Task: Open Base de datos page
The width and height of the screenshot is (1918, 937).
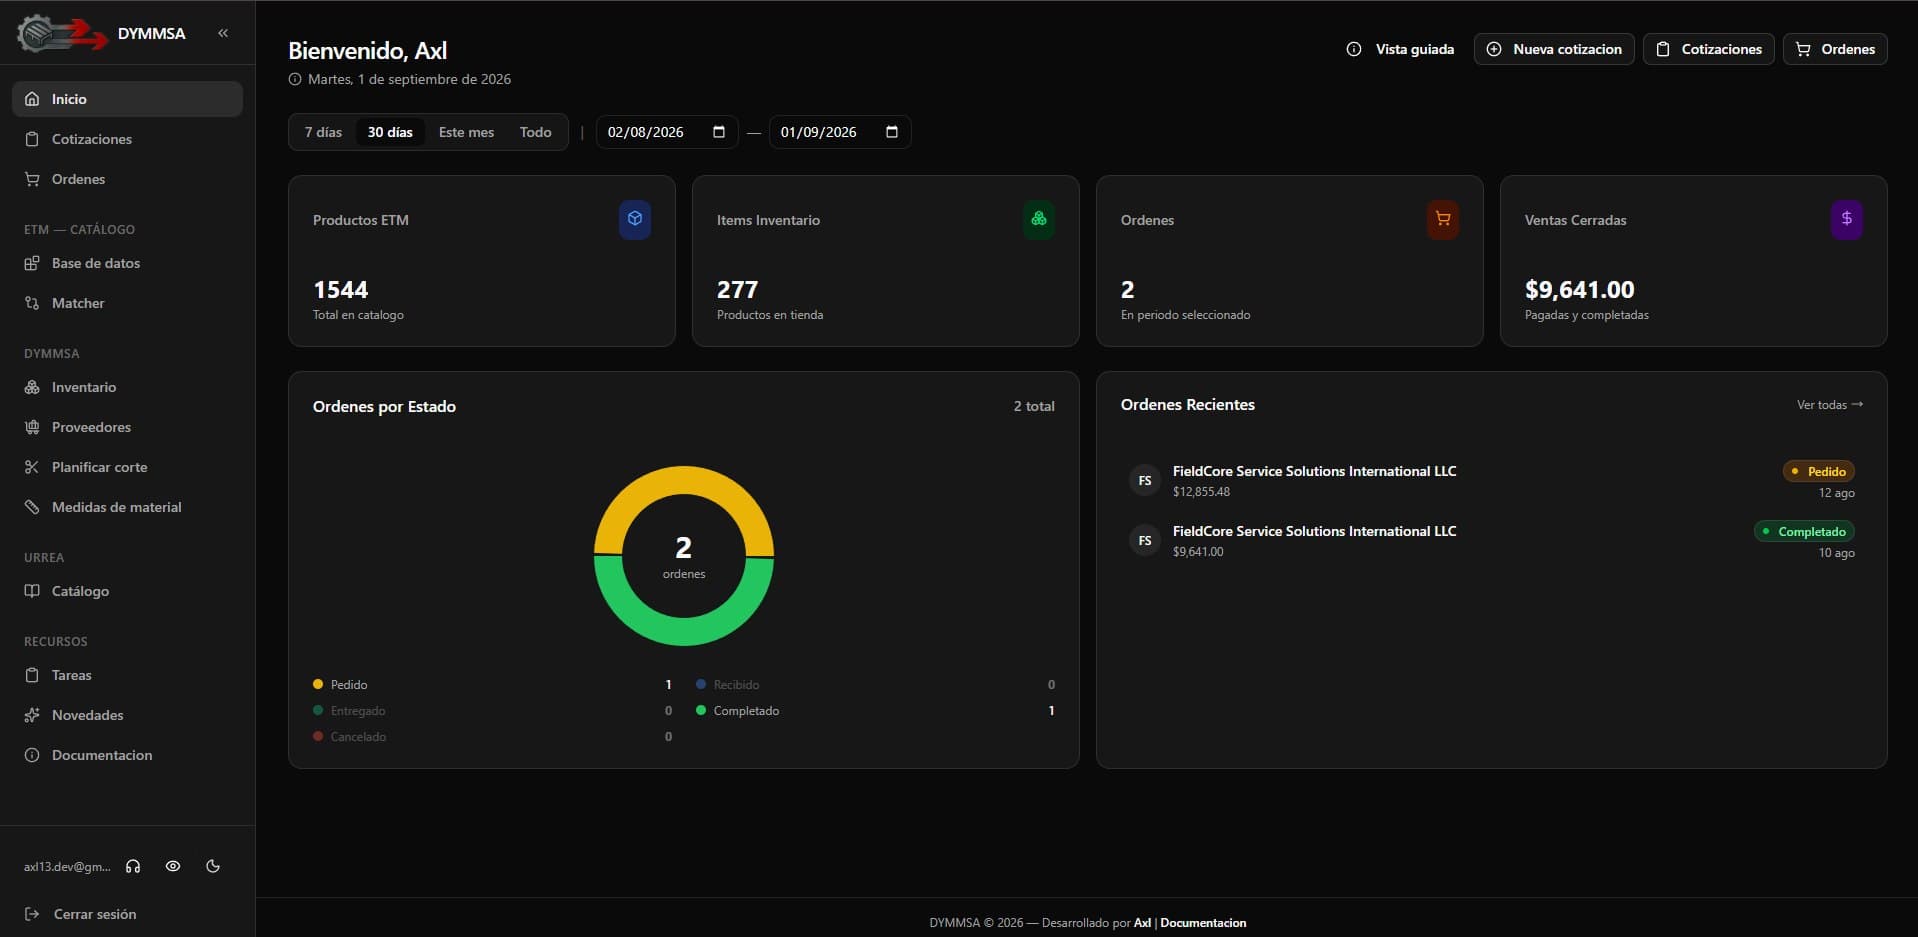Action: (127, 263)
